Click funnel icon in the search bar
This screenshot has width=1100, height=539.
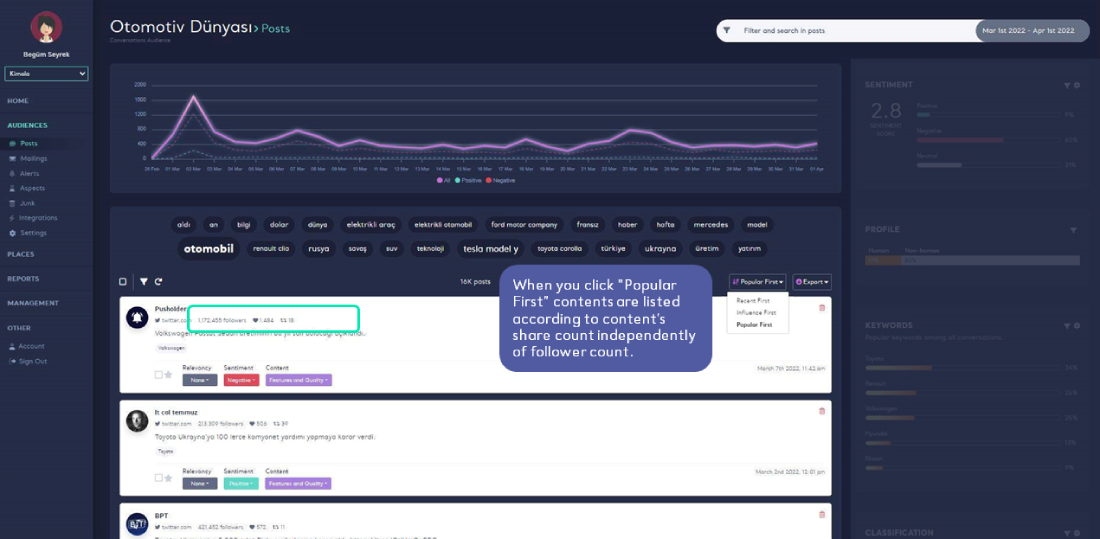click(x=727, y=31)
